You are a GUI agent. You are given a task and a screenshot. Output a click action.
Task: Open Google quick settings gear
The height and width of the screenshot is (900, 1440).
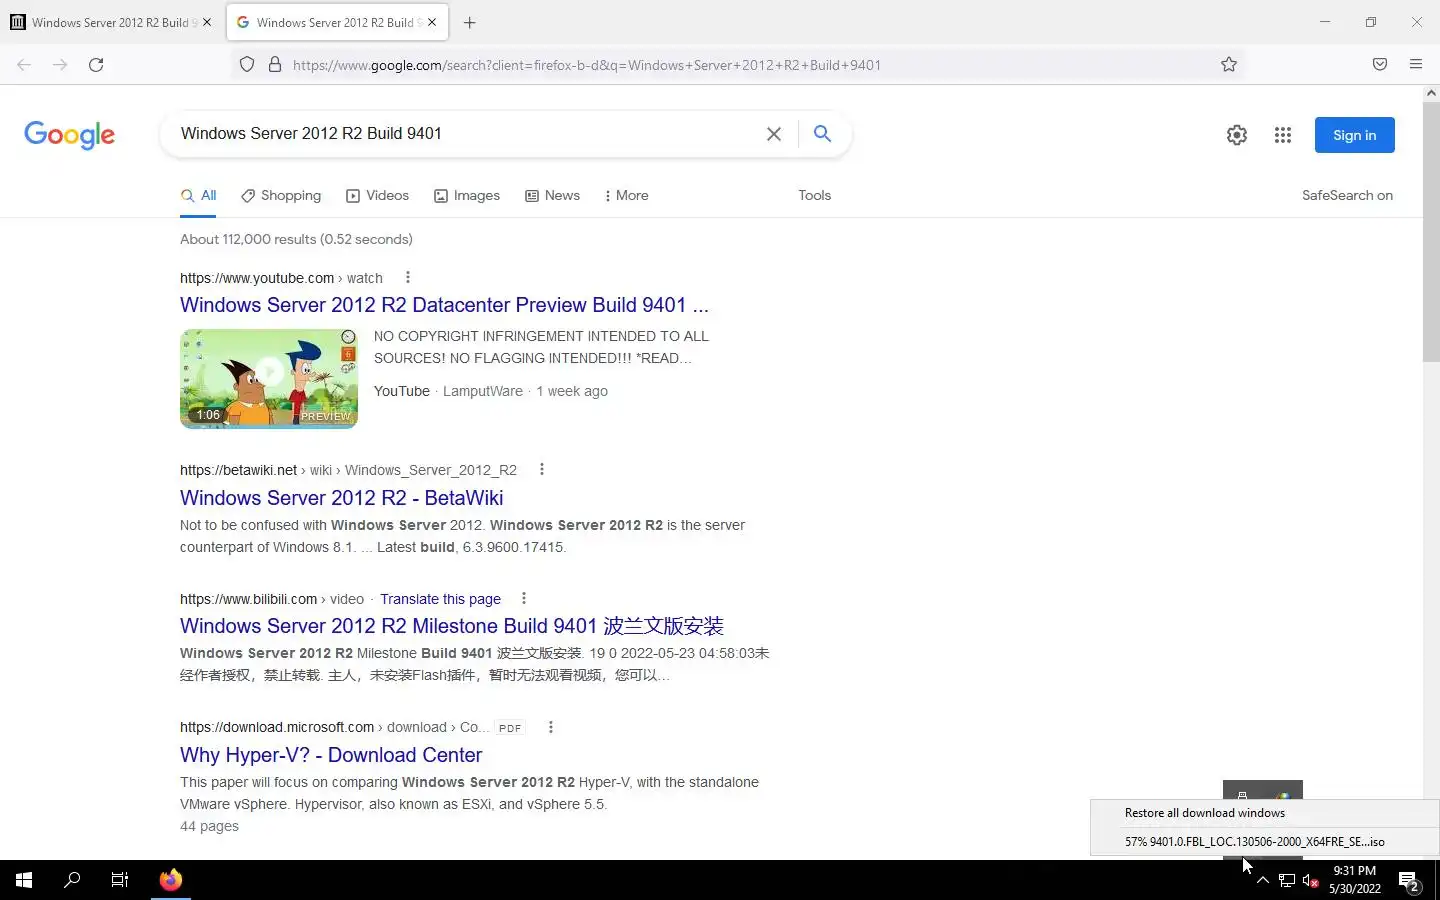click(1237, 135)
